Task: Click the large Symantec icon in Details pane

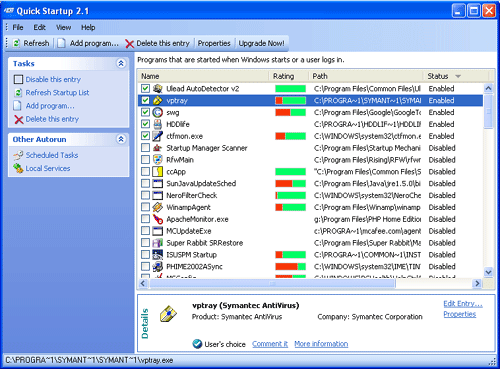Action: [168, 314]
